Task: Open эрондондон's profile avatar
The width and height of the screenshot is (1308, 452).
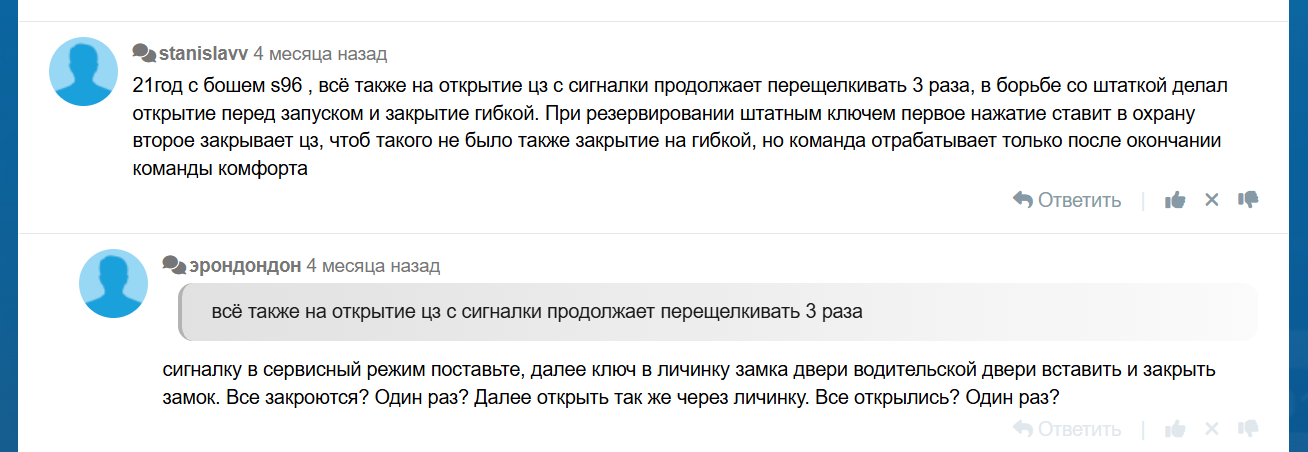Action: pyautogui.click(x=114, y=284)
